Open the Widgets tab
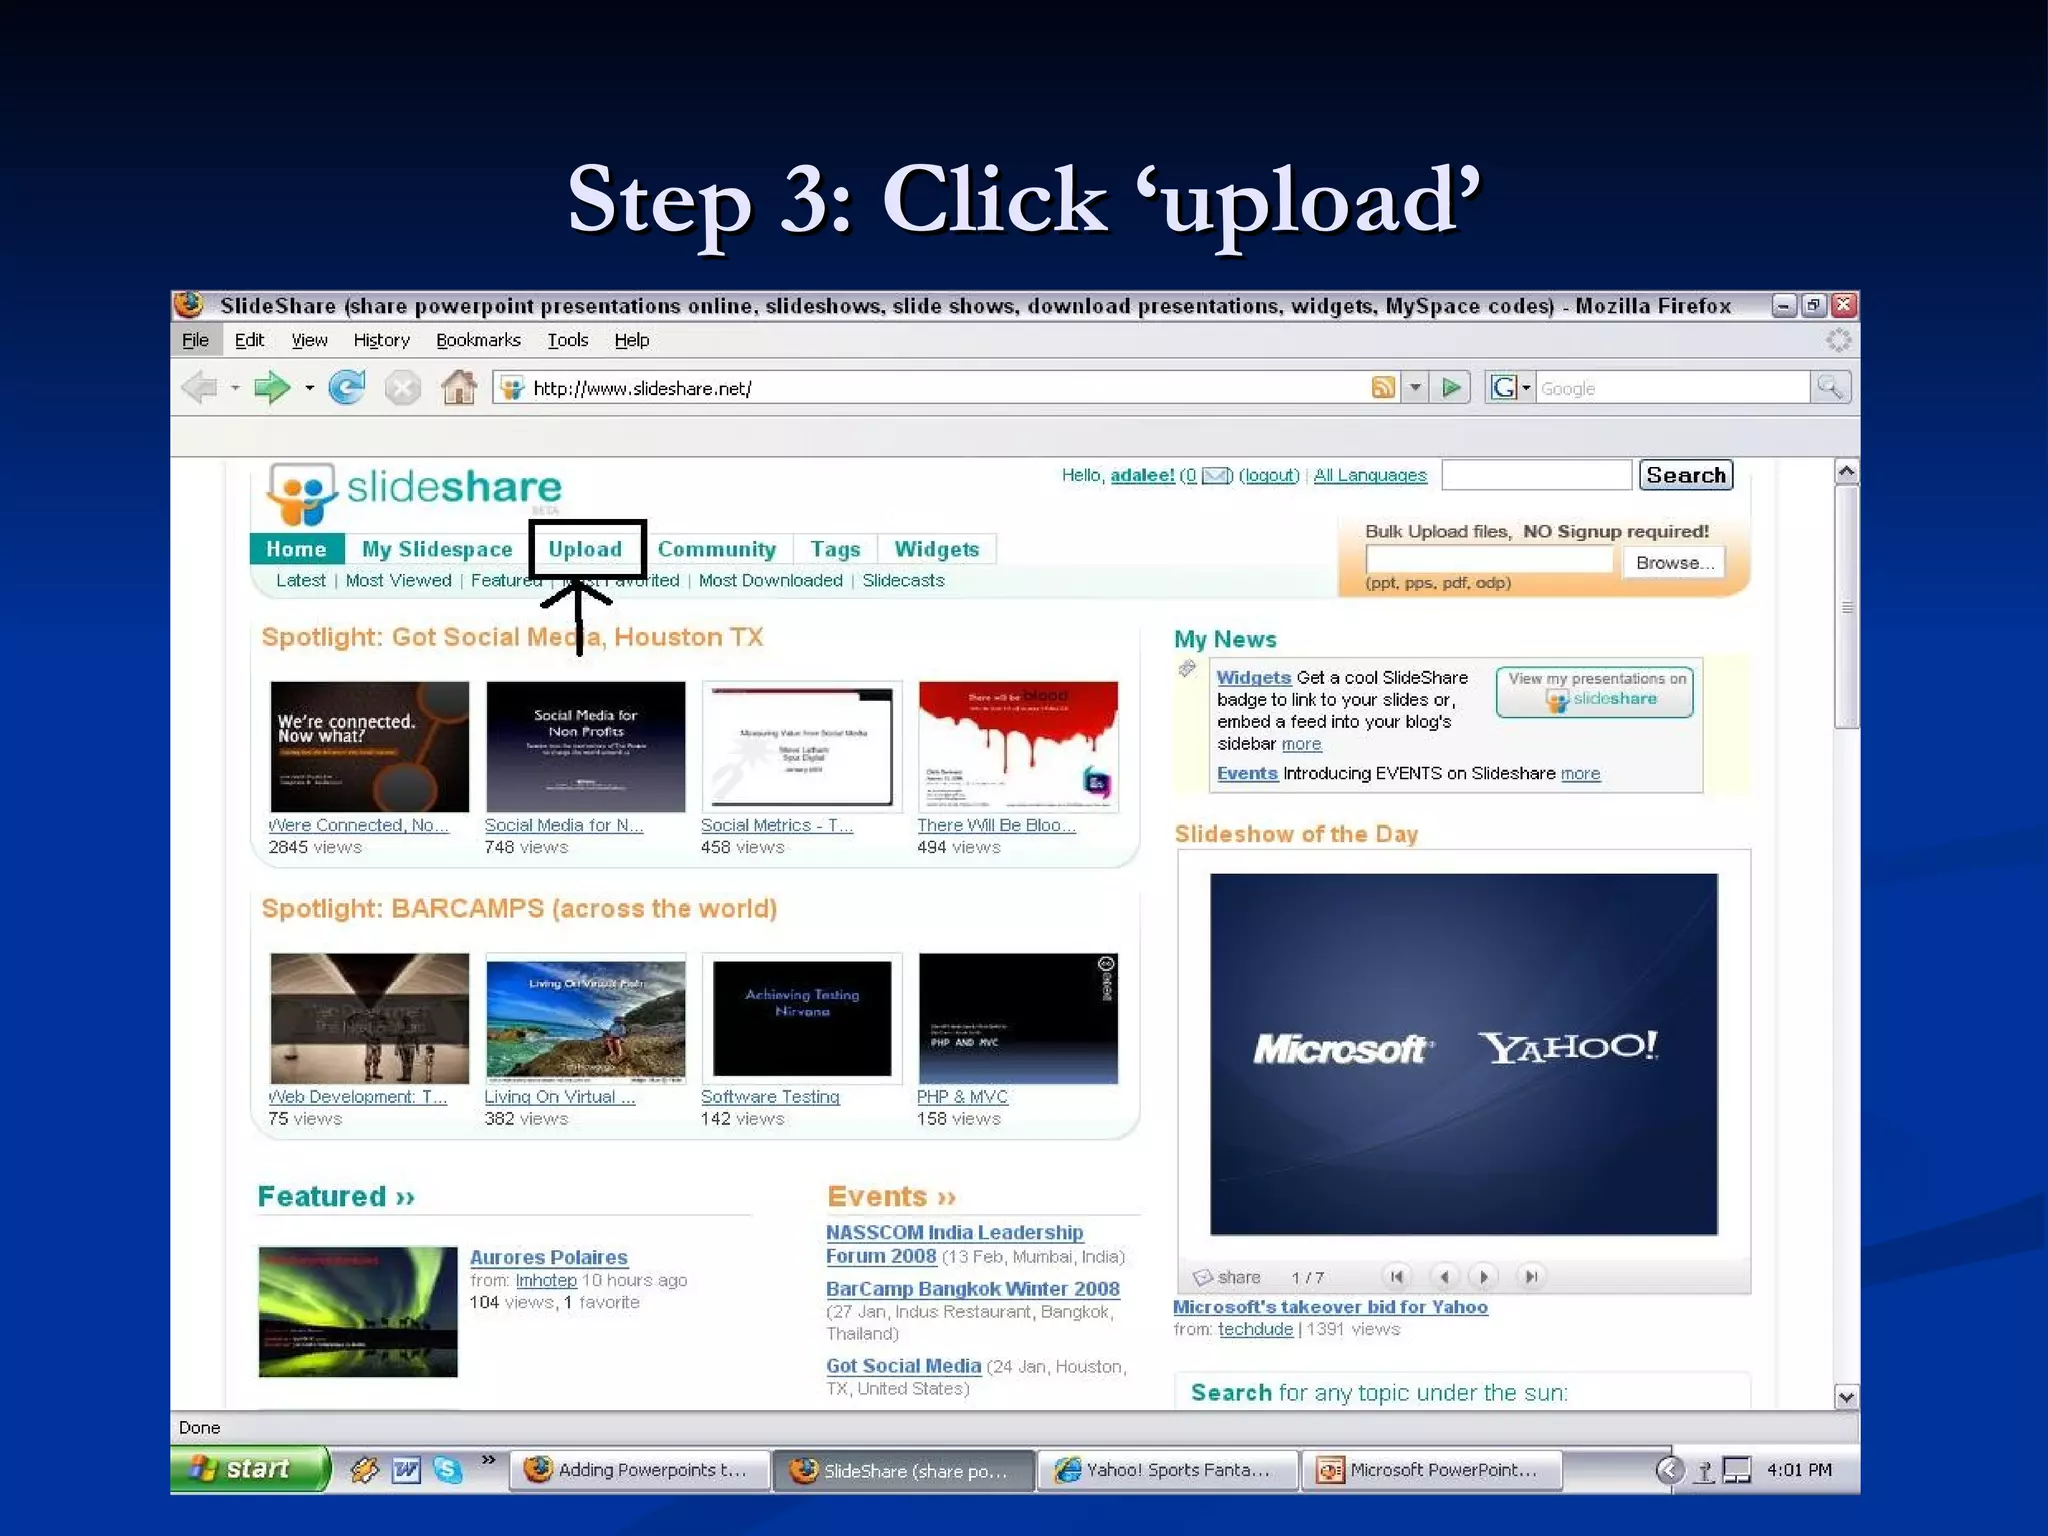 (x=936, y=549)
